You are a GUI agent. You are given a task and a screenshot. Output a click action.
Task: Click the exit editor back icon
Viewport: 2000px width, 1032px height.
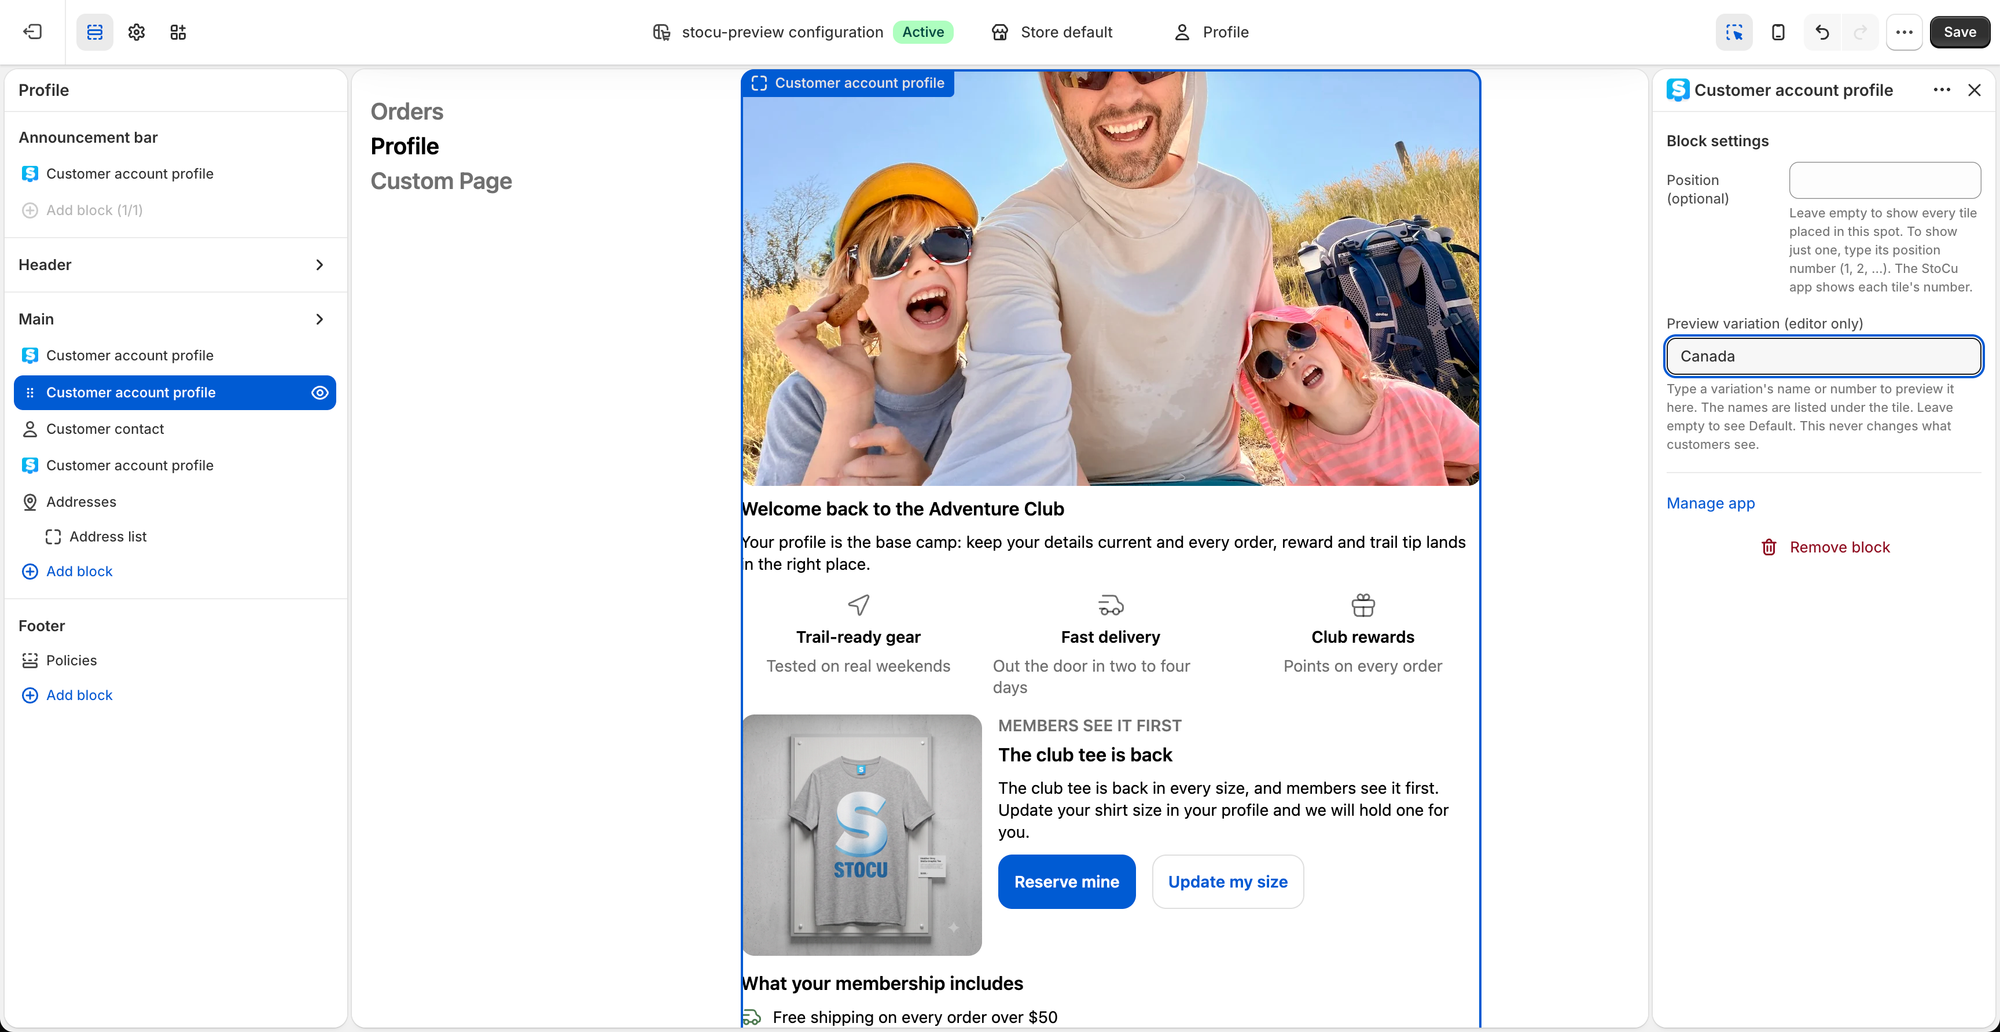(33, 32)
